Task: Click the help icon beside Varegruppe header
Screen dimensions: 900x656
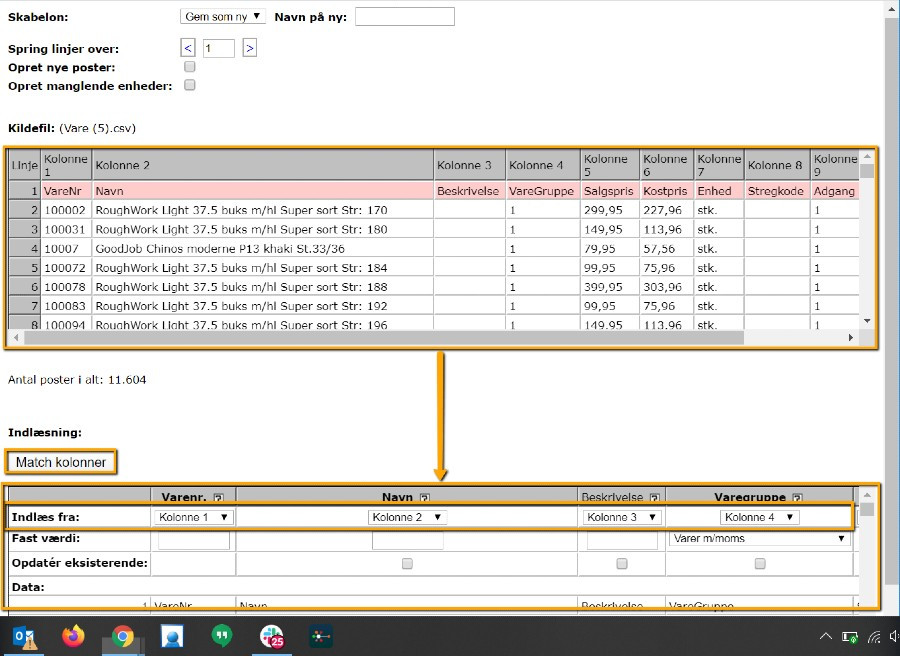Action: point(797,497)
